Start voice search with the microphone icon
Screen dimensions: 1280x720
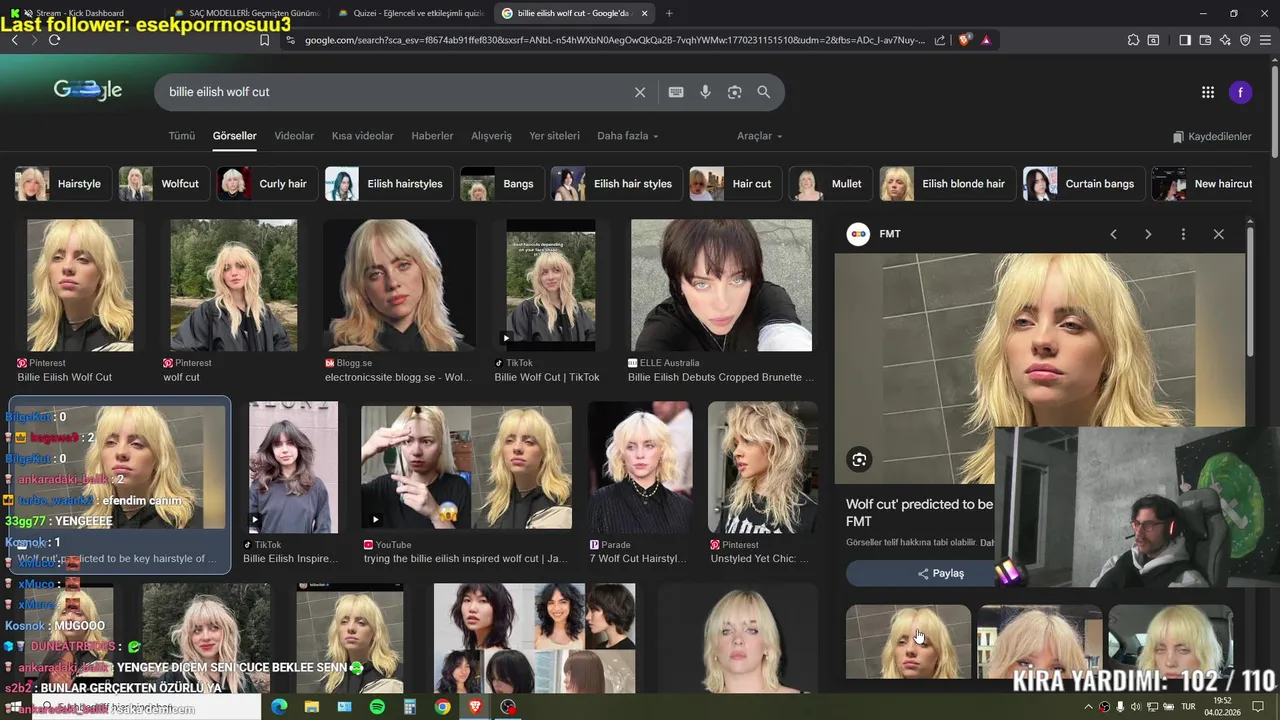pyautogui.click(x=705, y=92)
